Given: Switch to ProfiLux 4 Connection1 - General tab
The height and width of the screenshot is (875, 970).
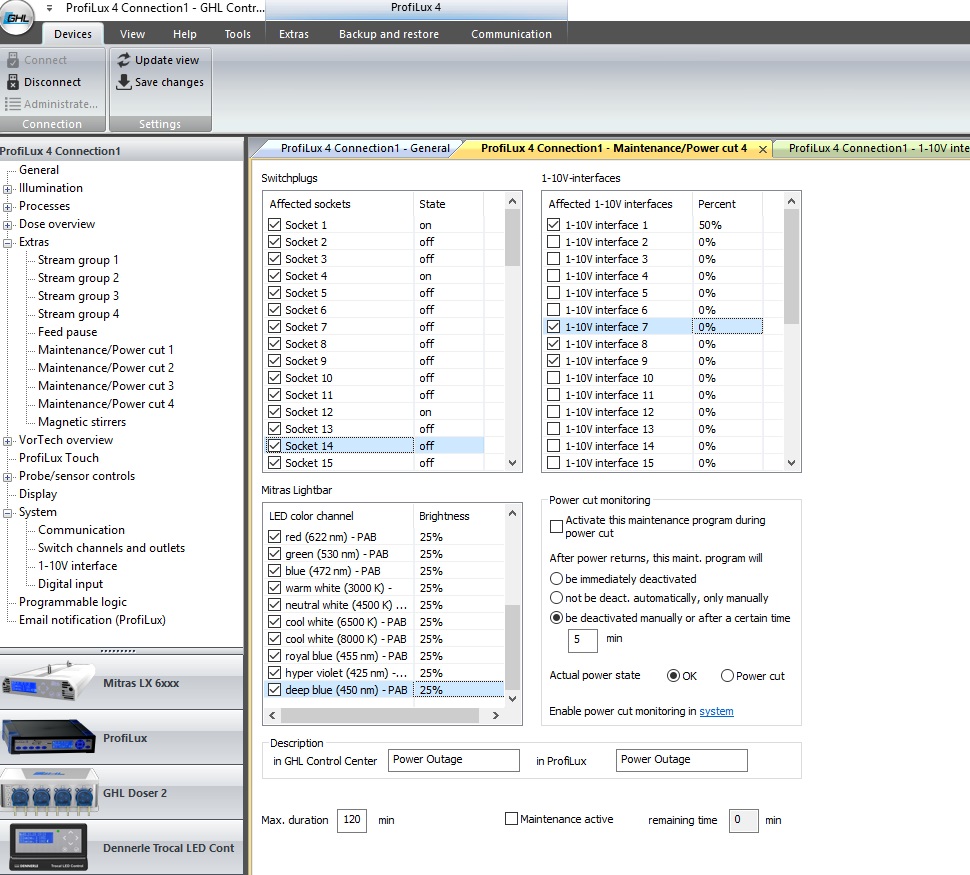Looking at the screenshot, I should point(365,148).
